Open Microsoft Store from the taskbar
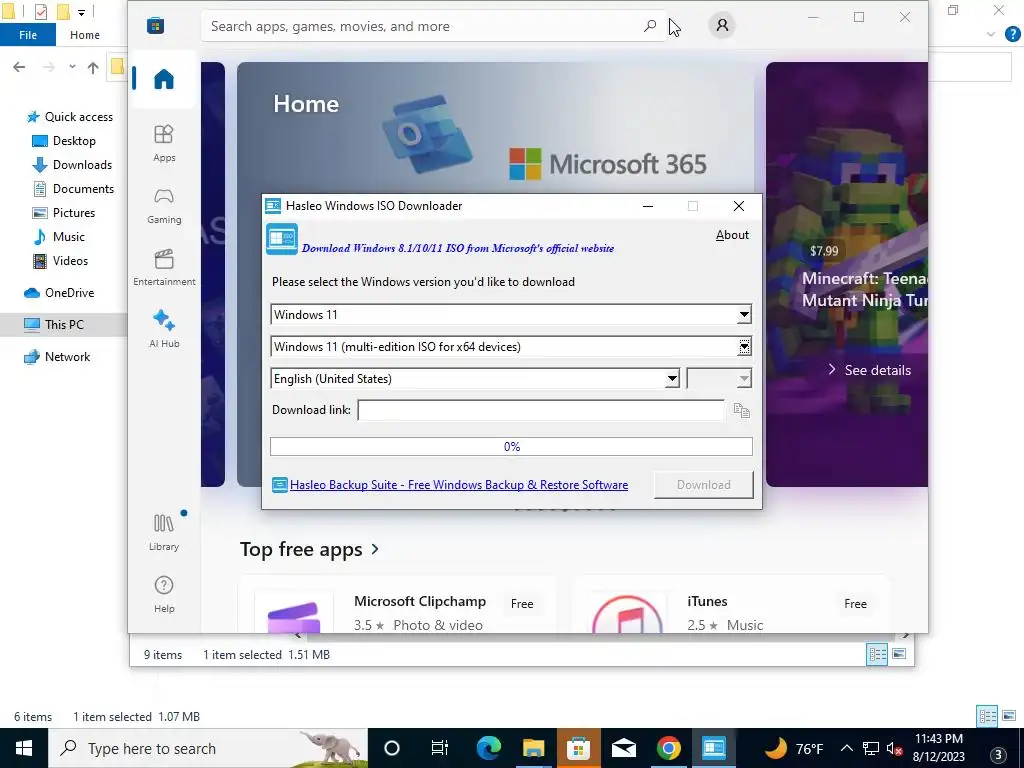The image size is (1024, 768). (x=578, y=748)
